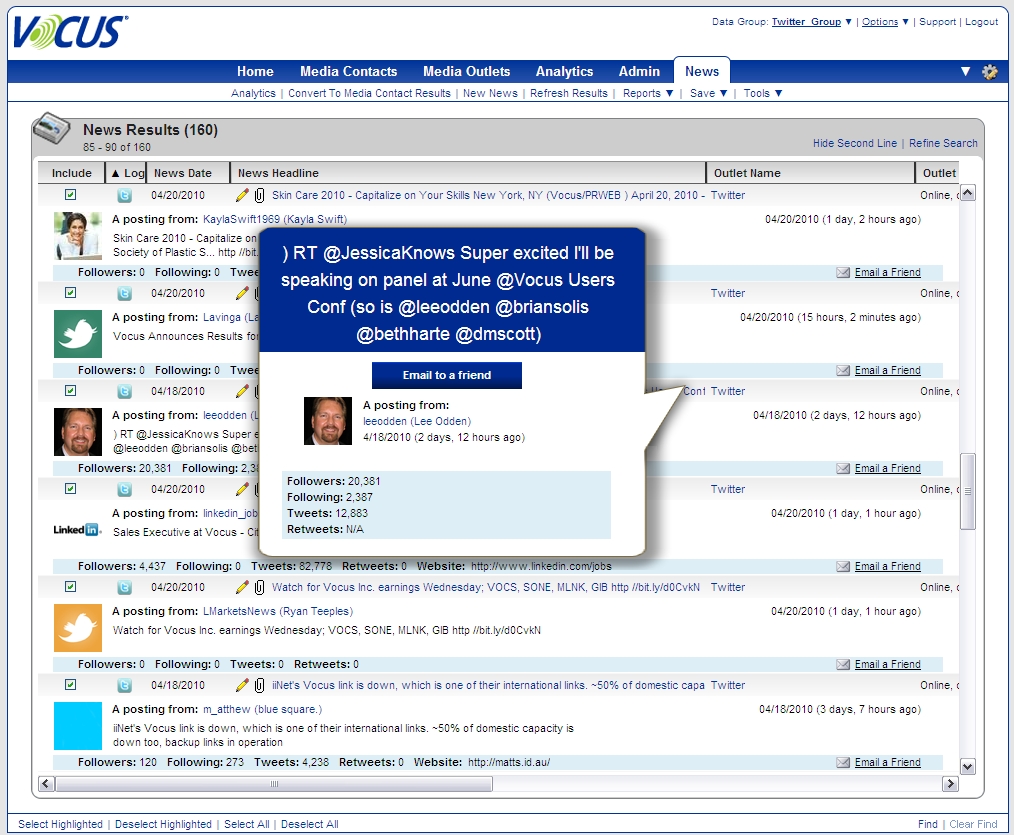Click the Twitter icon in Lavinga posting row

pos(125,294)
